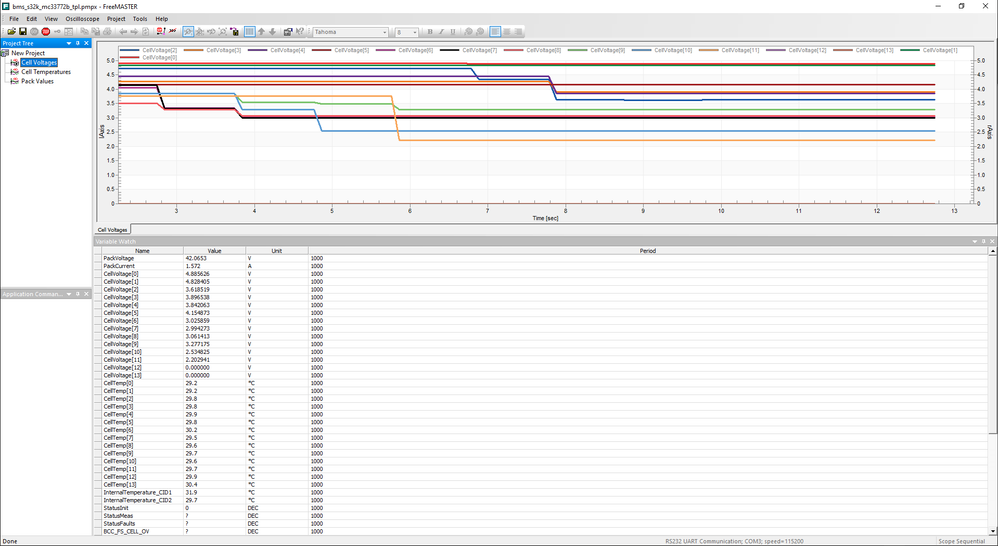Viewport: 998px width, 546px height.
Task: Open the Project menu
Action: coord(116,19)
